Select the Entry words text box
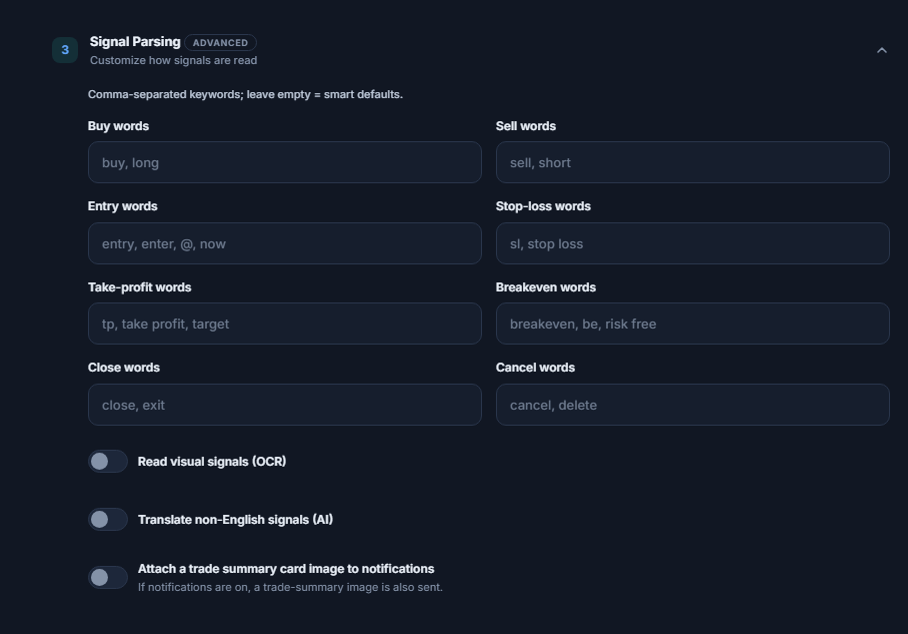 (284, 244)
